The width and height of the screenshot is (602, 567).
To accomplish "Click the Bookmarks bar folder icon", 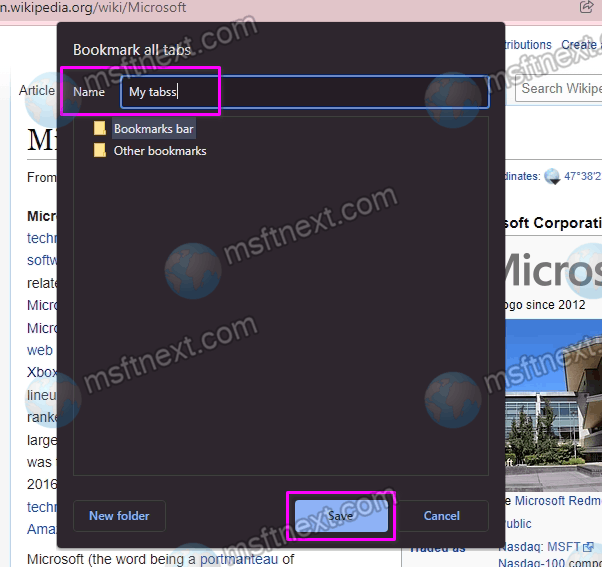I will click(99, 129).
